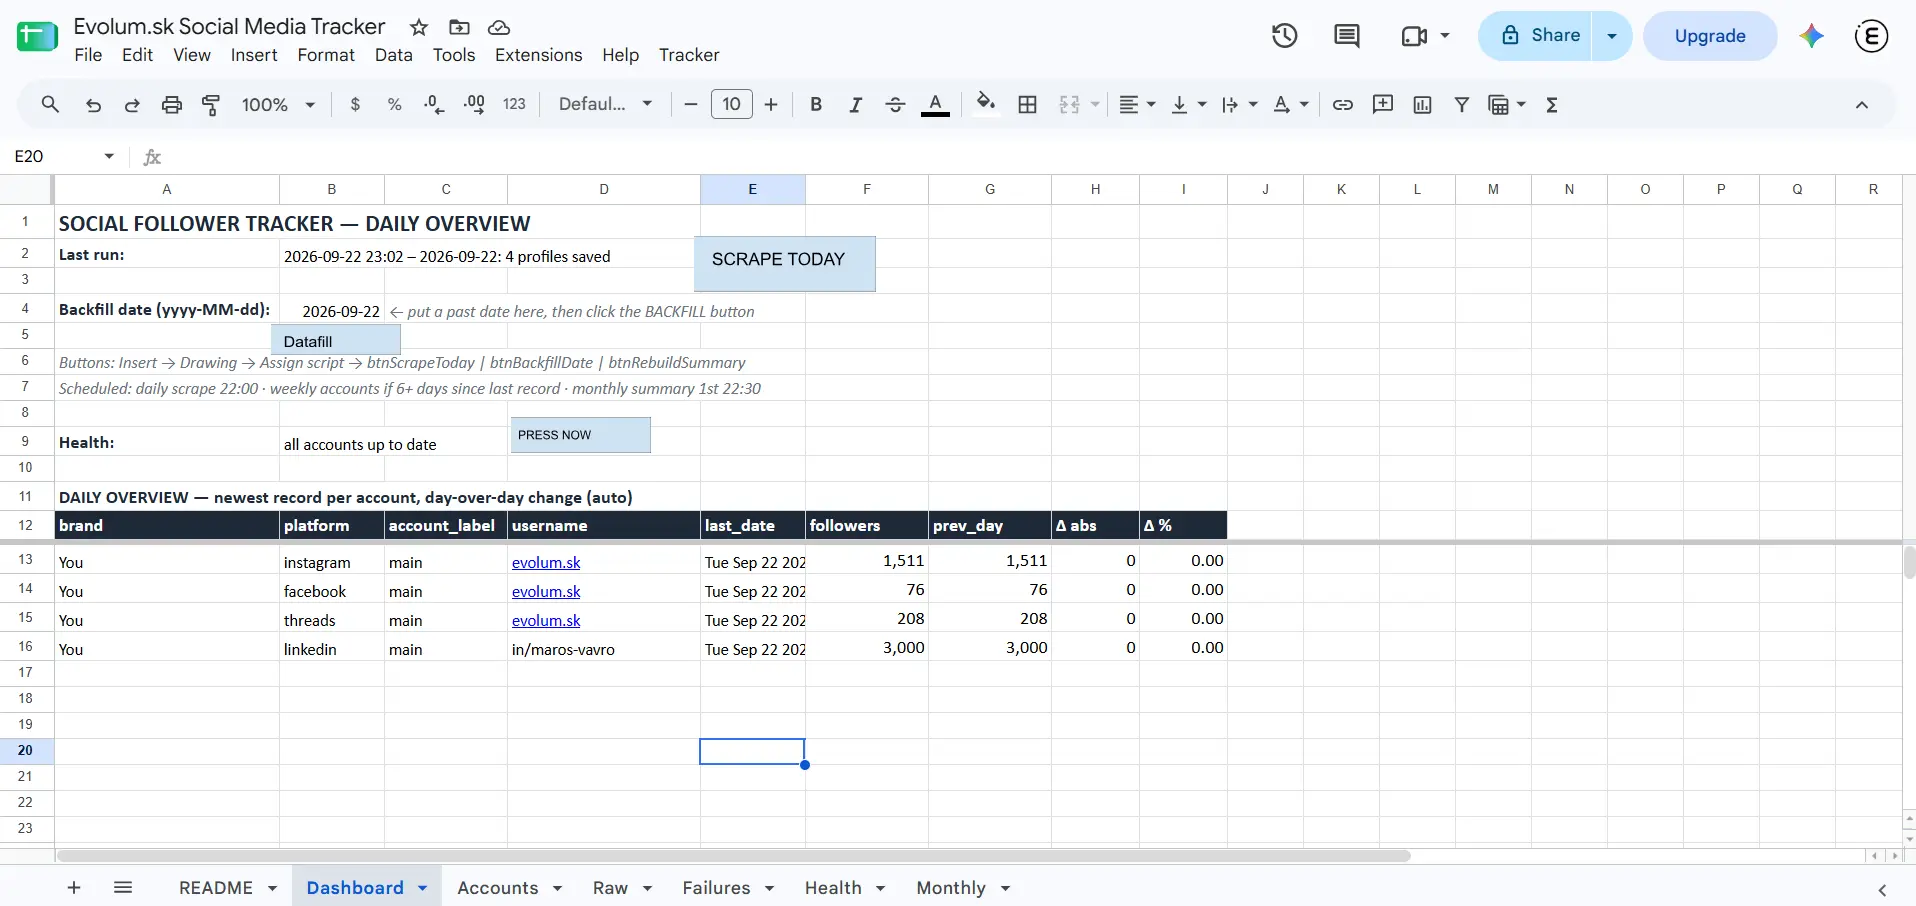Open the evolum.sk link in the instagram row
Image resolution: width=1916 pixels, height=906 pixels.
click(546, 563)
